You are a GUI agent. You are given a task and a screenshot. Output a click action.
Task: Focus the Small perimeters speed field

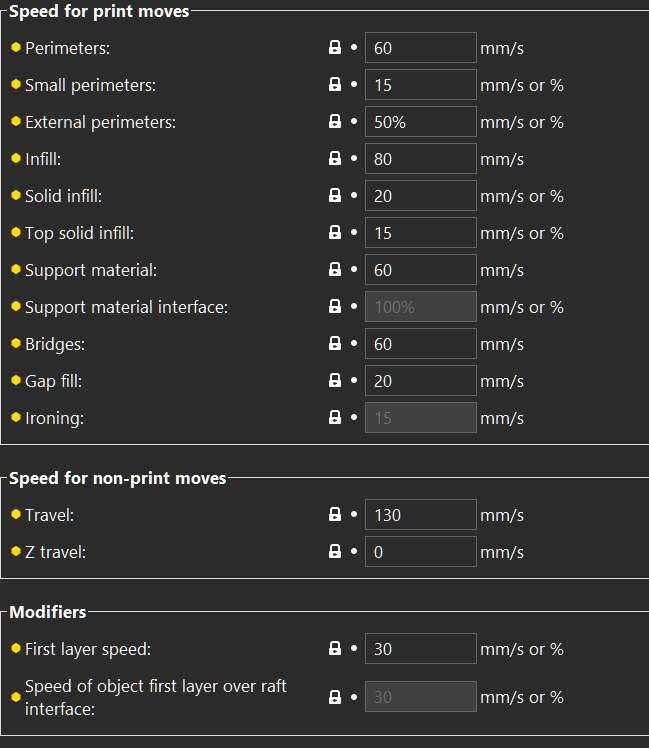pyautogui.click(x=420, y=84)
